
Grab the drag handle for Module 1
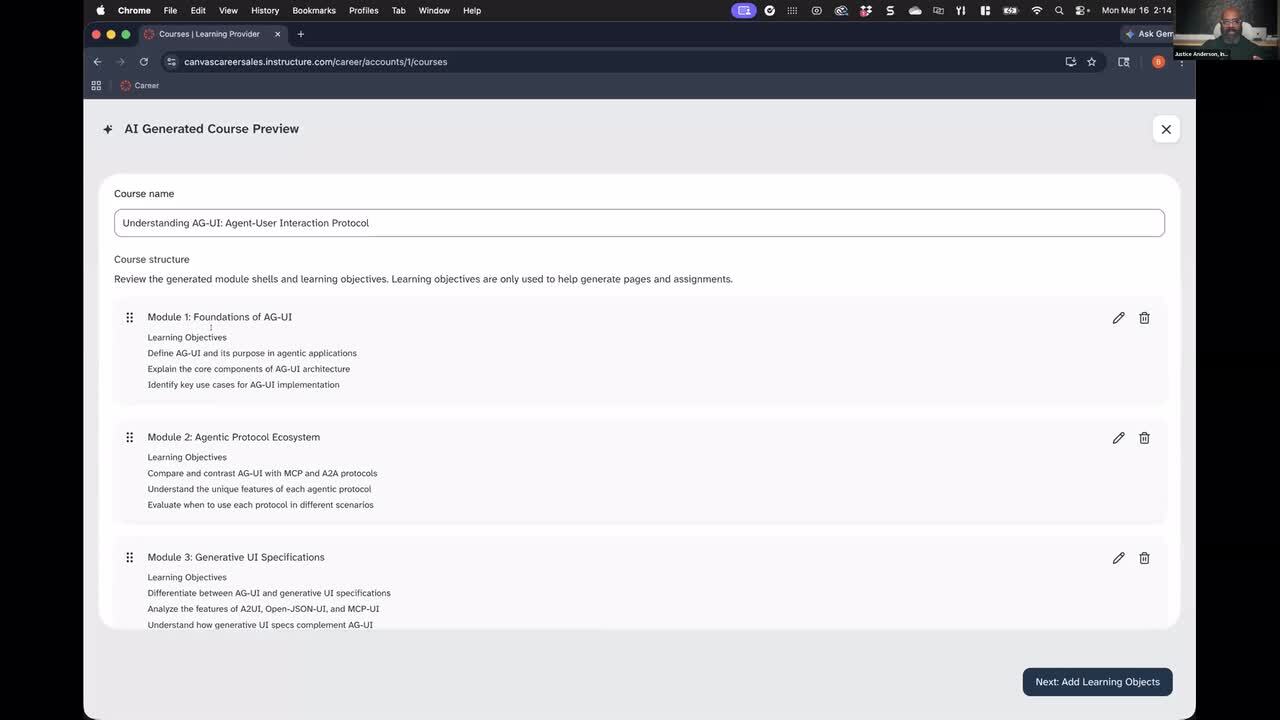(129, 318)
